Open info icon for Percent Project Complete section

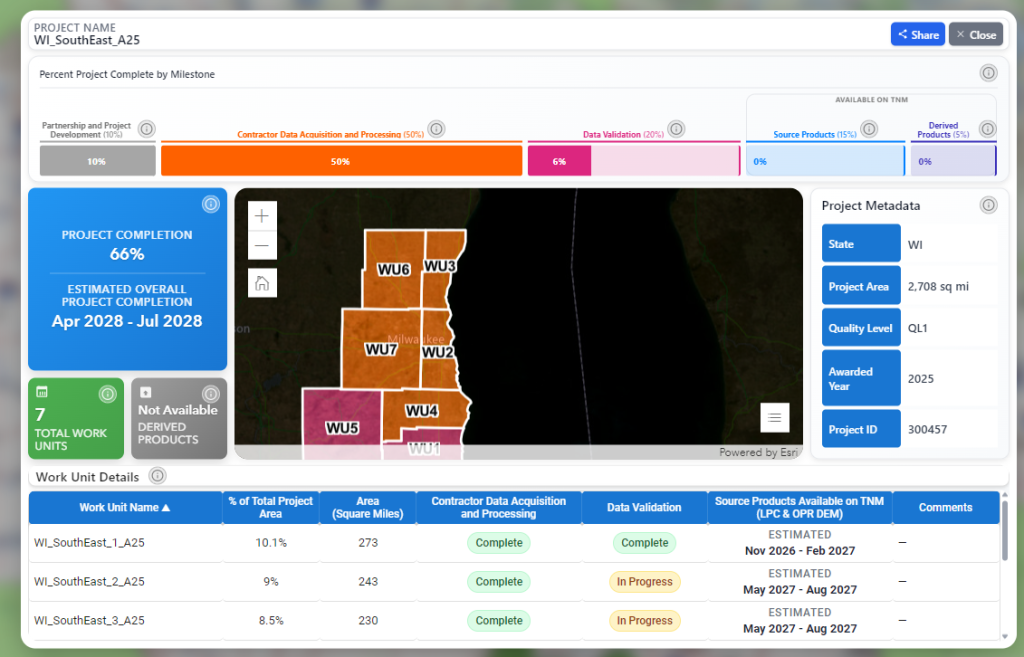[x=988, y=73]
